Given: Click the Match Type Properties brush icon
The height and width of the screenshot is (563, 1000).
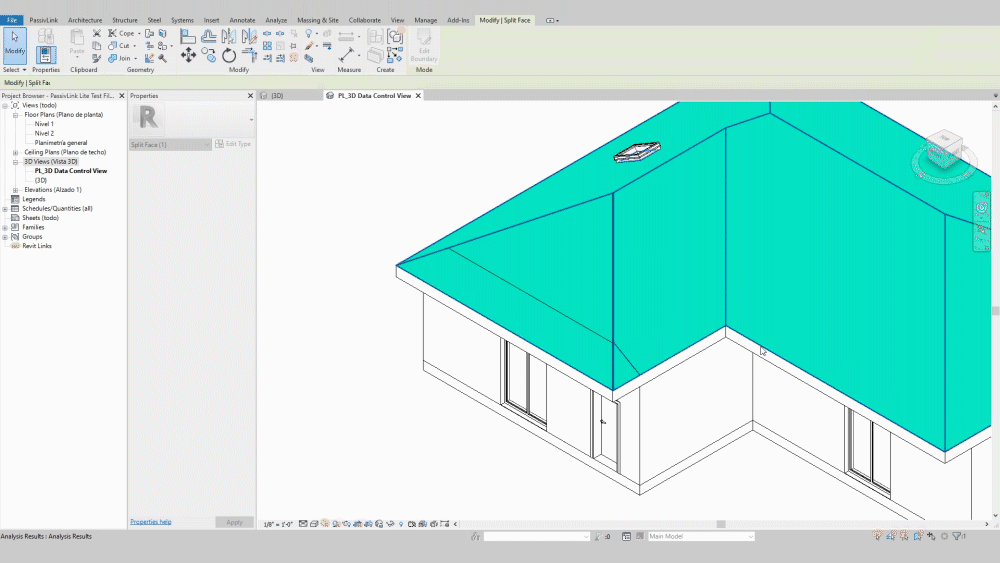Looking at the screenshot, I should tap(97, 59).
